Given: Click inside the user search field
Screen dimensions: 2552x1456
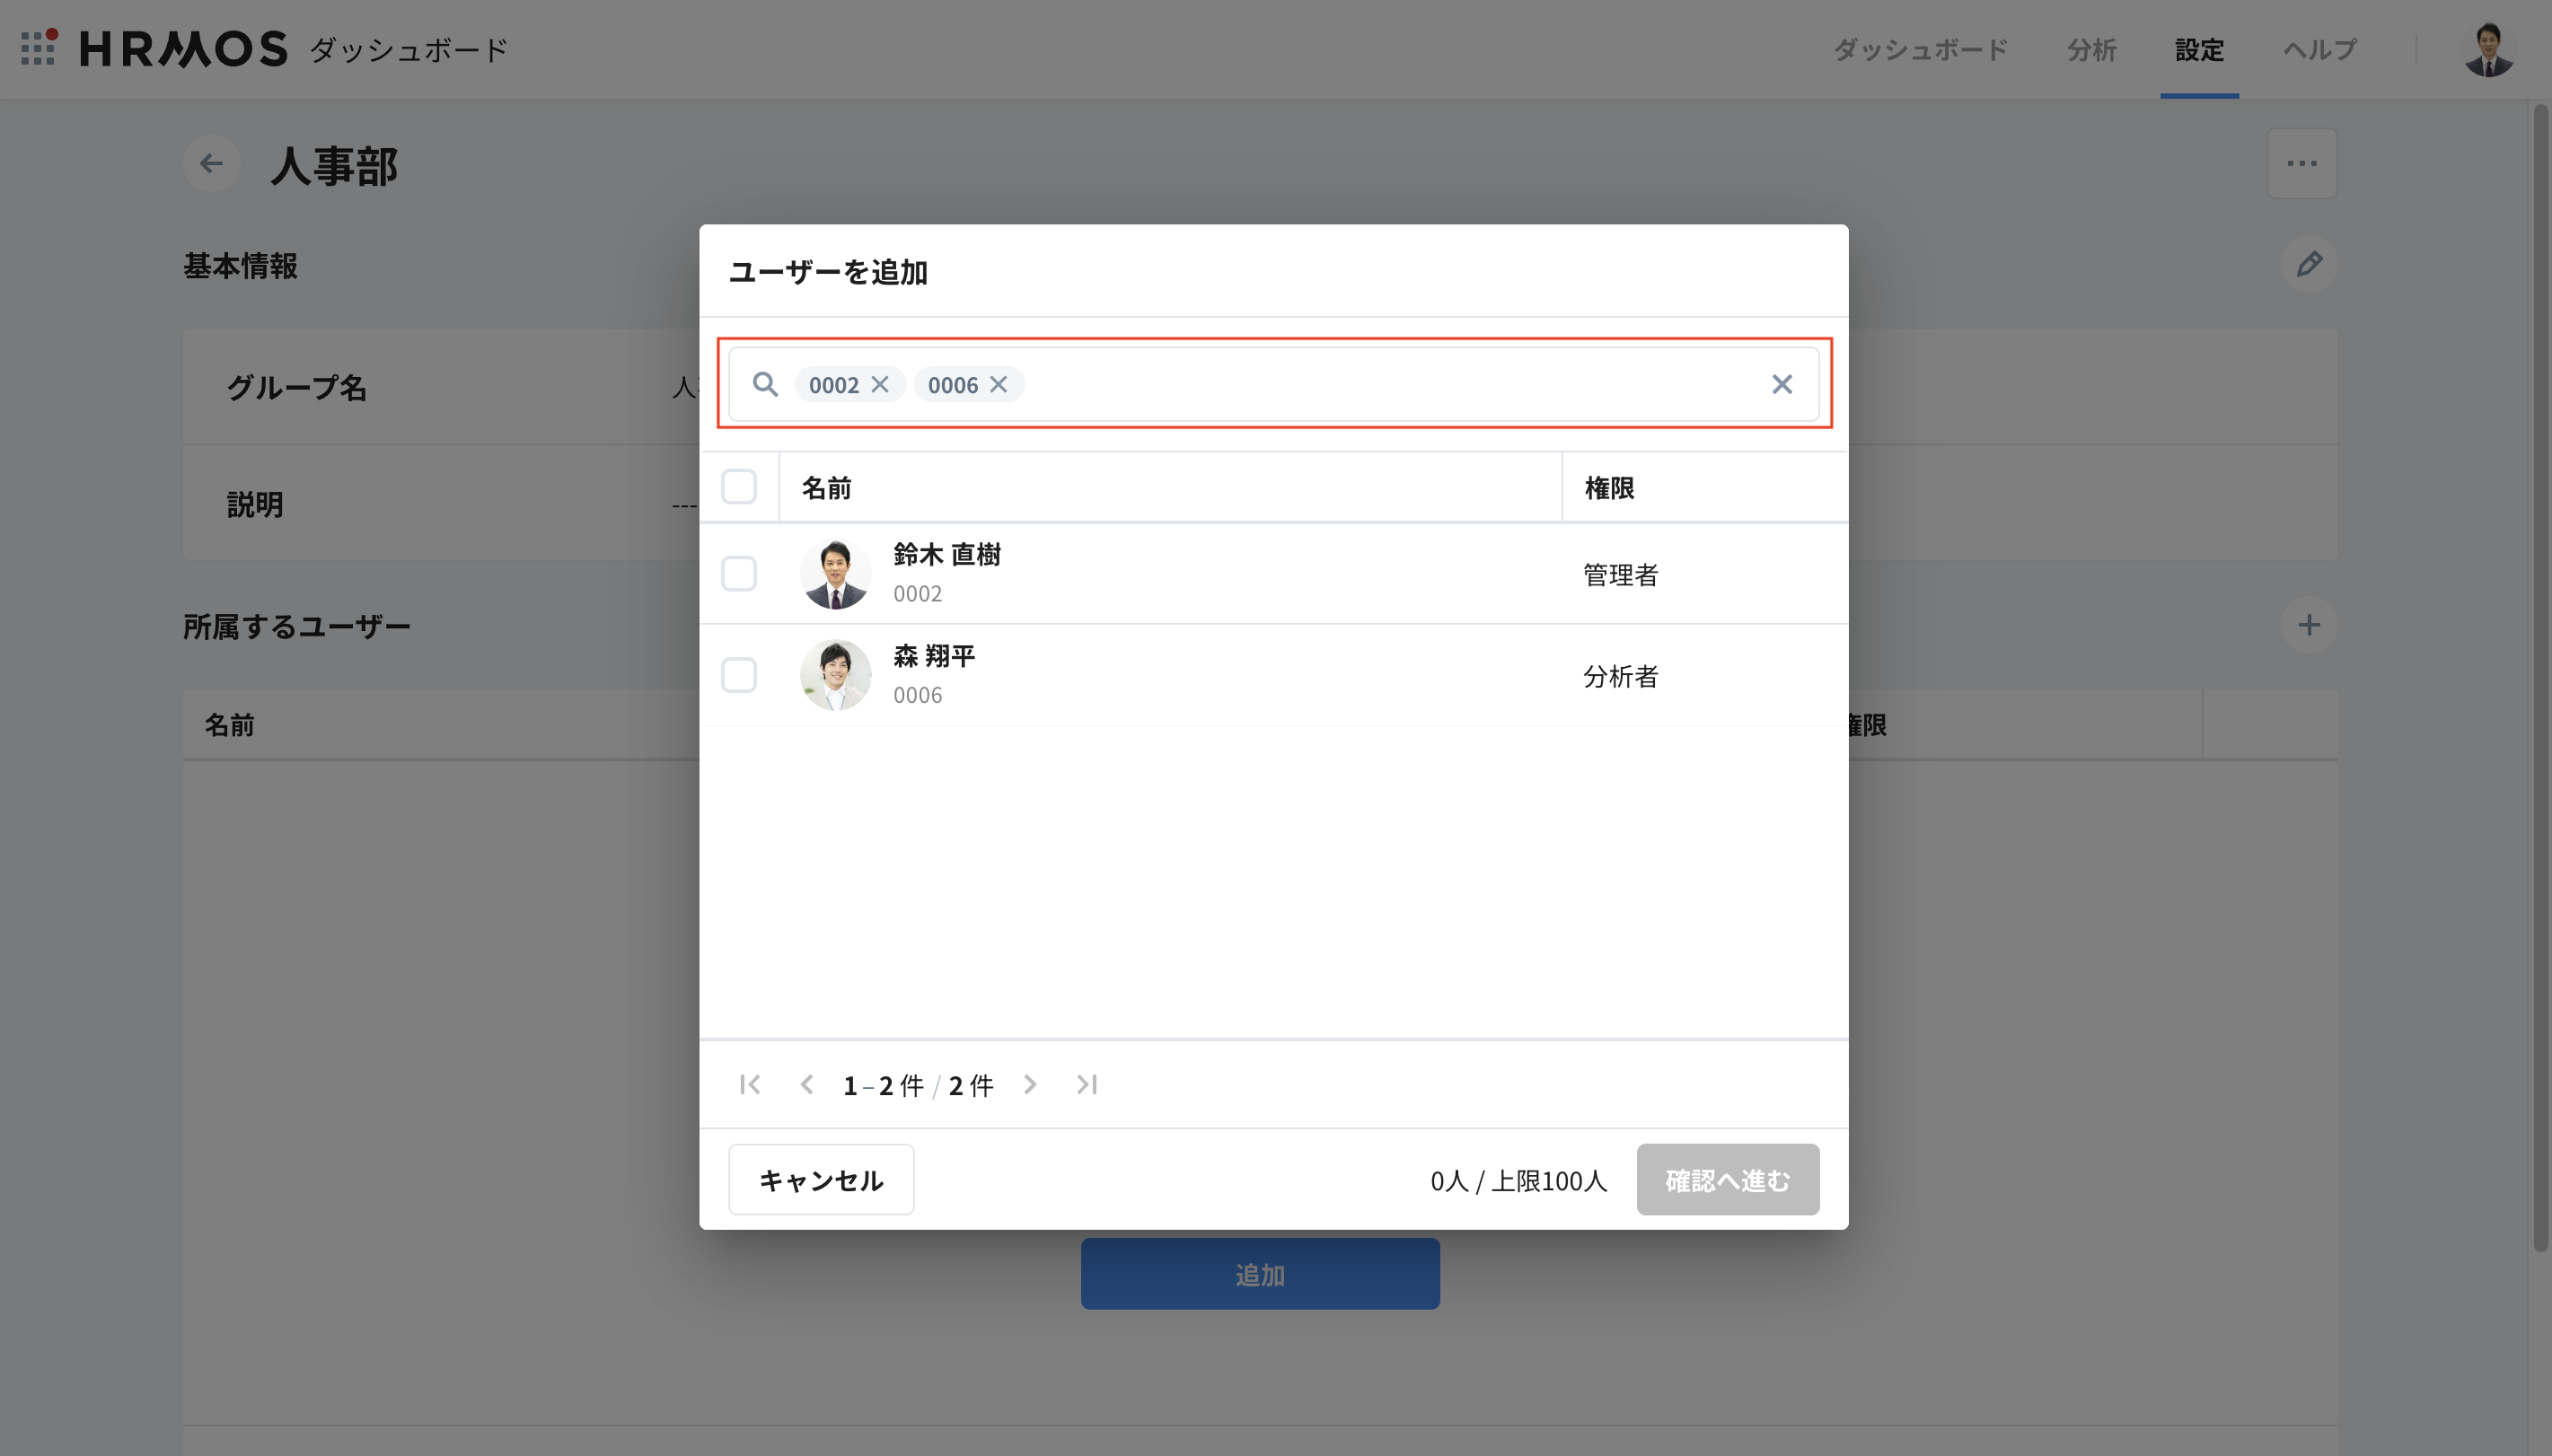Looking at the screenshot, I should point(1390,385).
